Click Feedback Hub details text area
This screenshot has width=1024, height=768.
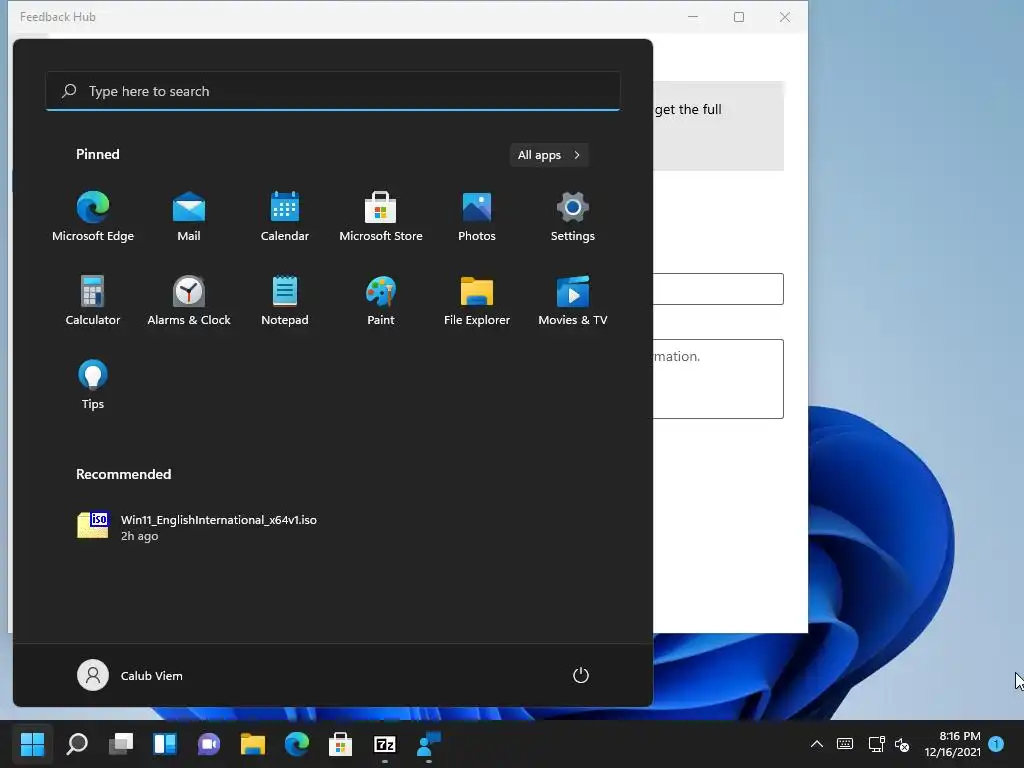coord(718,379)
